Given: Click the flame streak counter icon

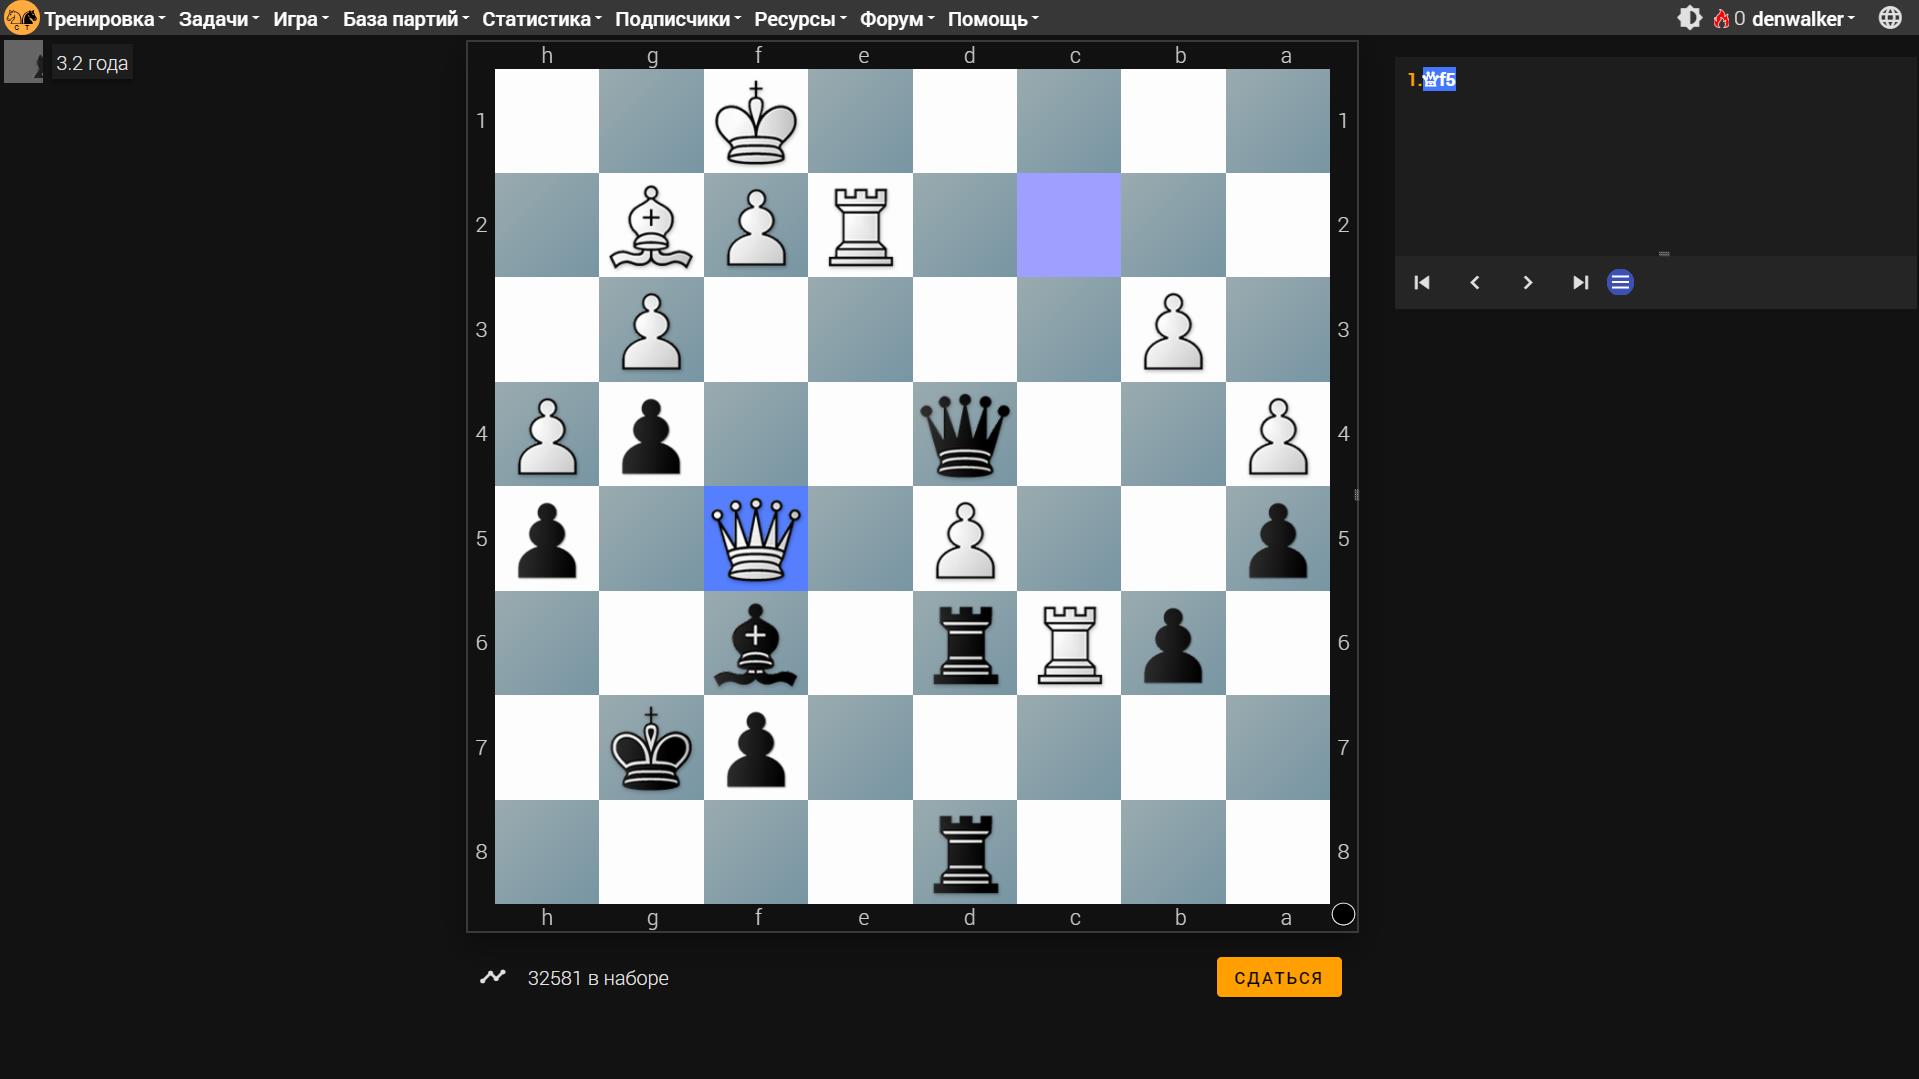Looking at the screenshot, I should coord(1720,17).
